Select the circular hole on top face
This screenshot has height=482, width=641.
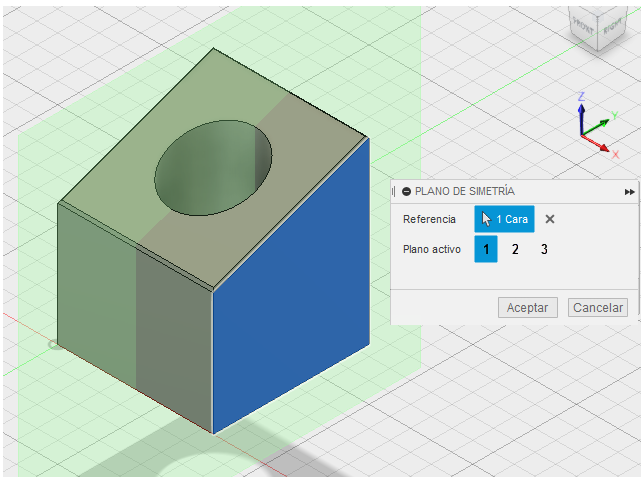[x=213, y=168]
